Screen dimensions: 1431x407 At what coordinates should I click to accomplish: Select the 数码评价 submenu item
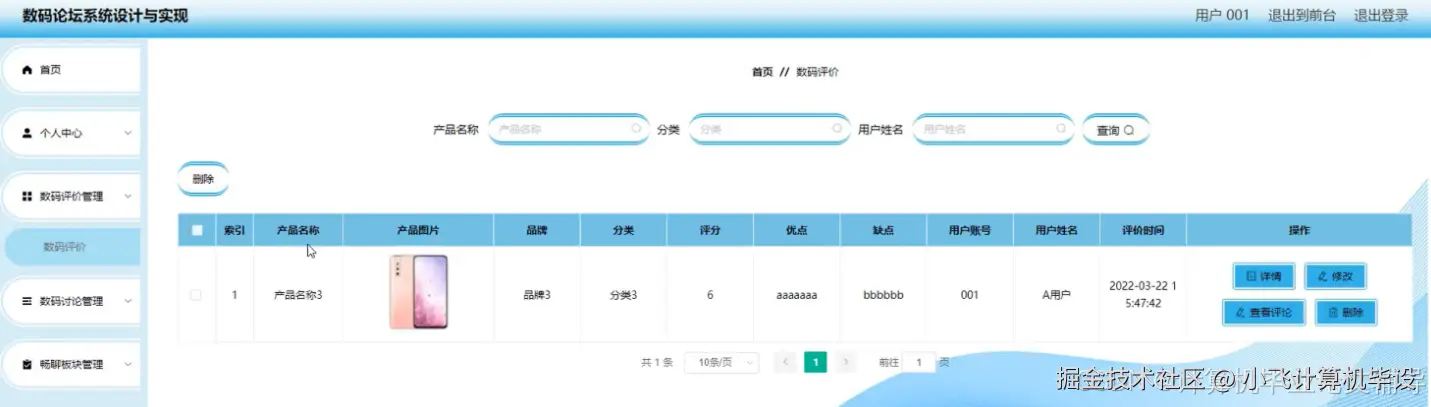72,247
